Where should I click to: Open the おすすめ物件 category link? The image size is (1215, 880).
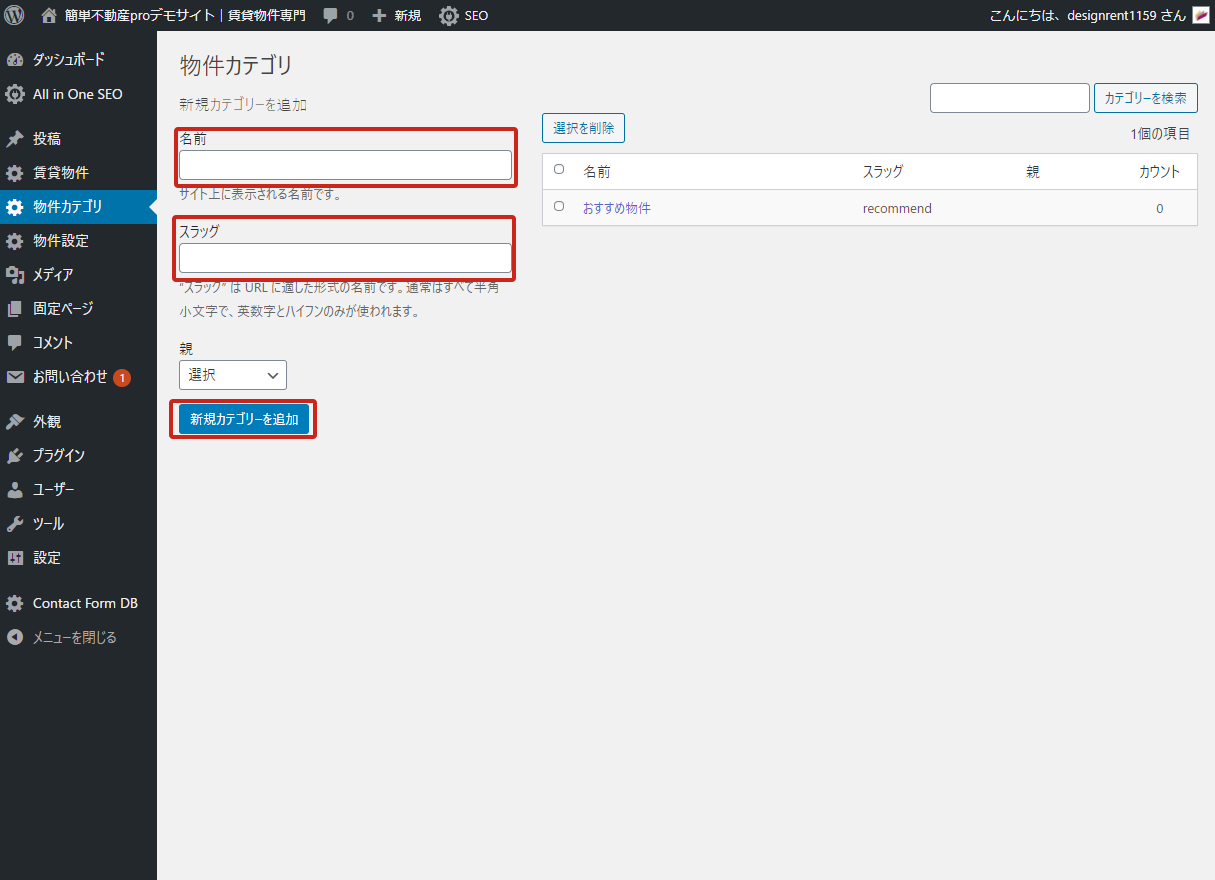tap(617, 208)
